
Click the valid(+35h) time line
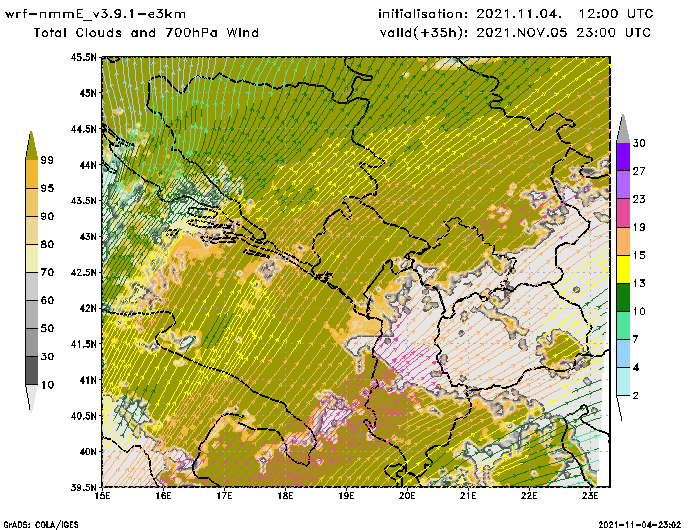click(515, 33)
